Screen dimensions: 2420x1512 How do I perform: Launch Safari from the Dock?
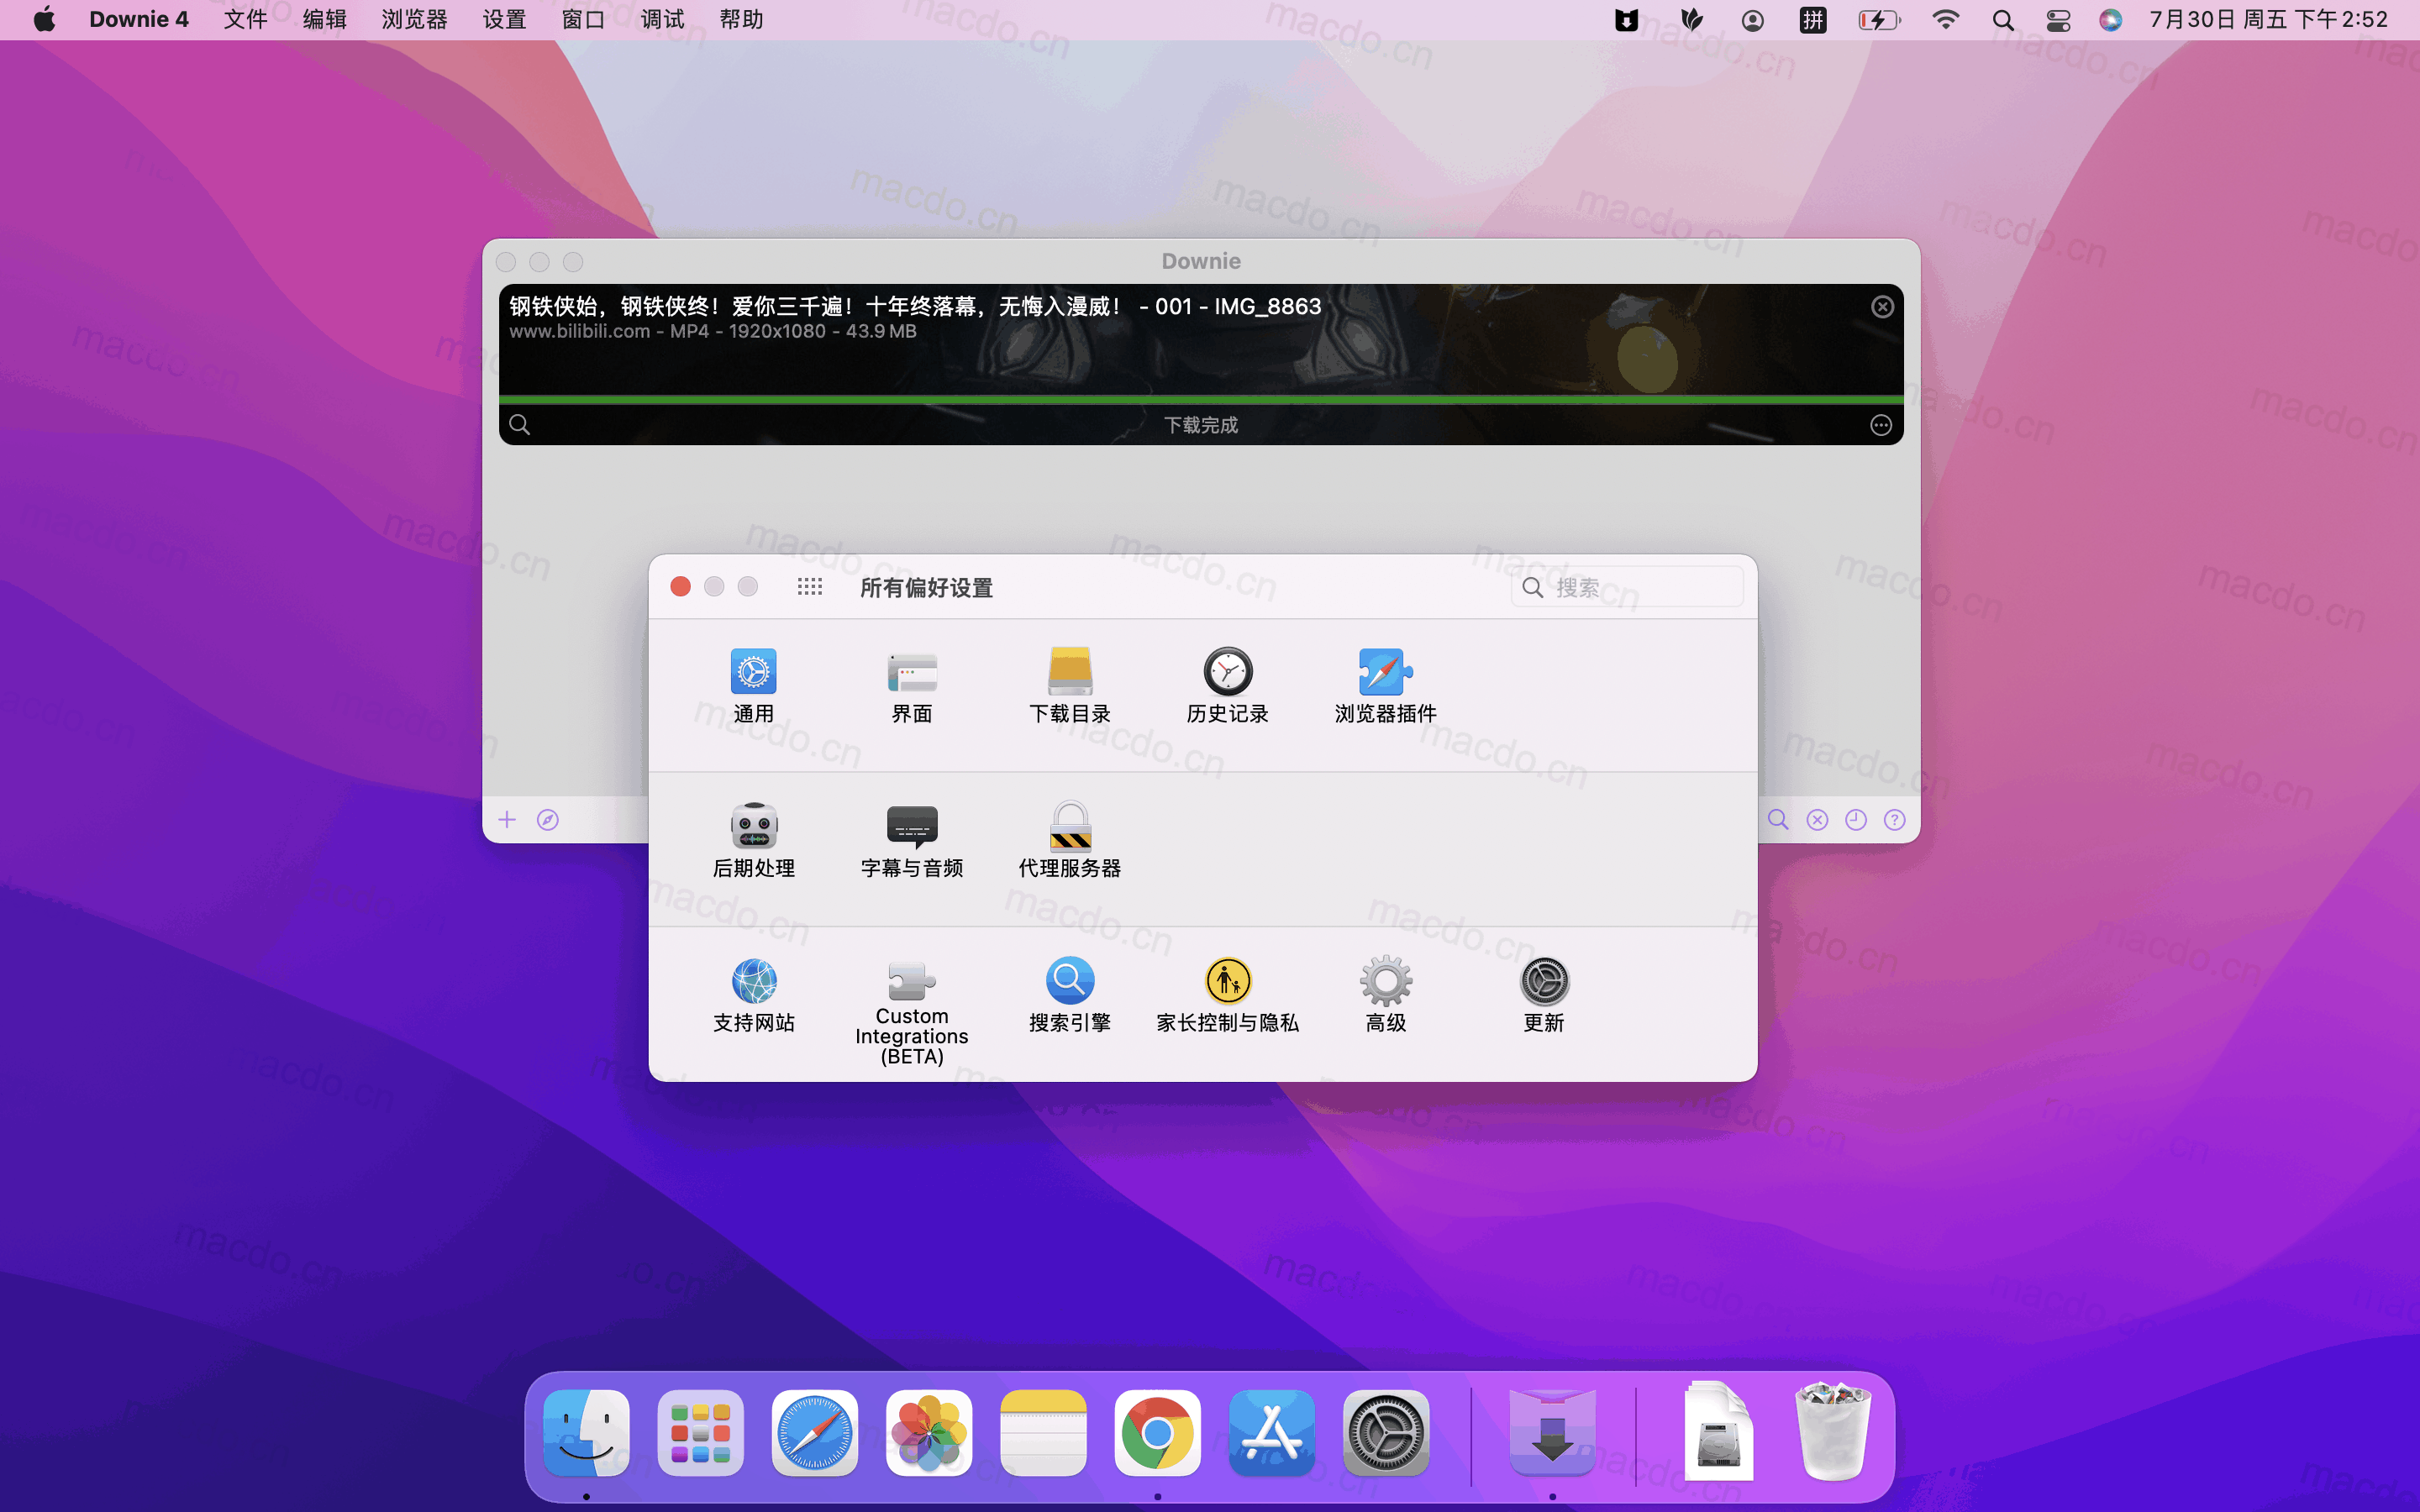tap(814, 1433)
